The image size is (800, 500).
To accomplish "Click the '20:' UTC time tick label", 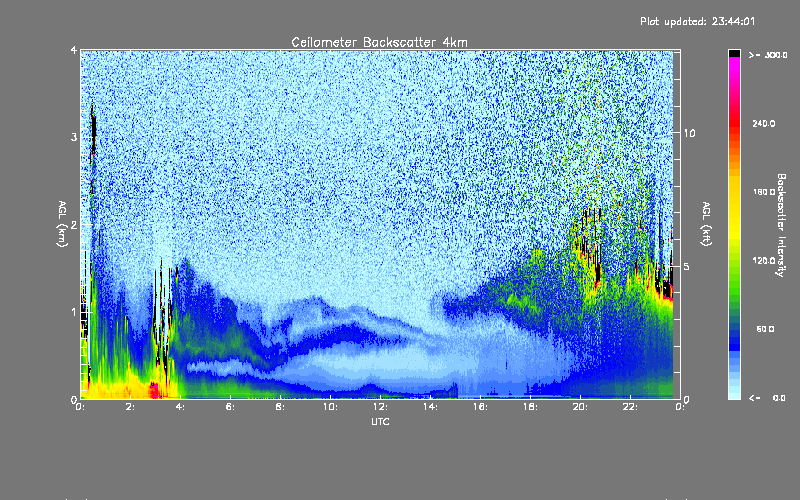I will click(581, 407).
